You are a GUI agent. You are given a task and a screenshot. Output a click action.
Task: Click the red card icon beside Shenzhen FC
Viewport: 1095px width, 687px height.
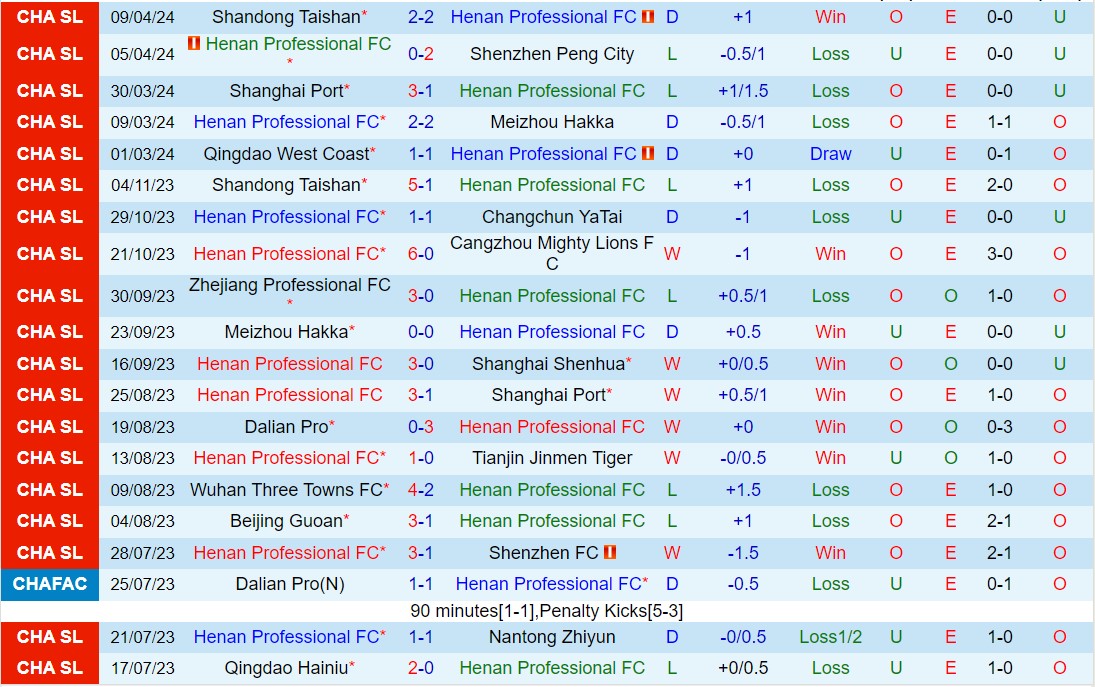coord(610,552)
